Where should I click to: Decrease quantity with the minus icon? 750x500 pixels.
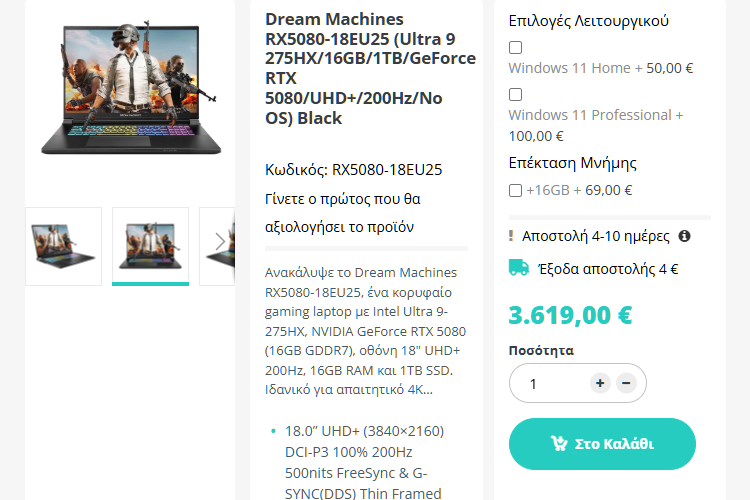626,383
